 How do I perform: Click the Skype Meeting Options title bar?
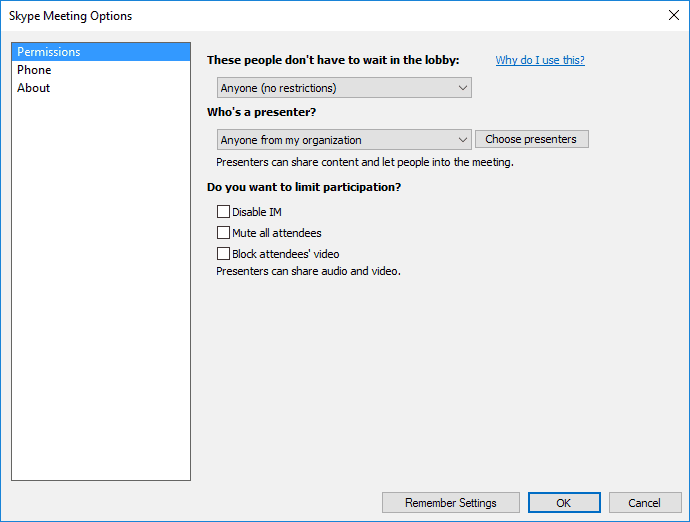pos(300,16)
